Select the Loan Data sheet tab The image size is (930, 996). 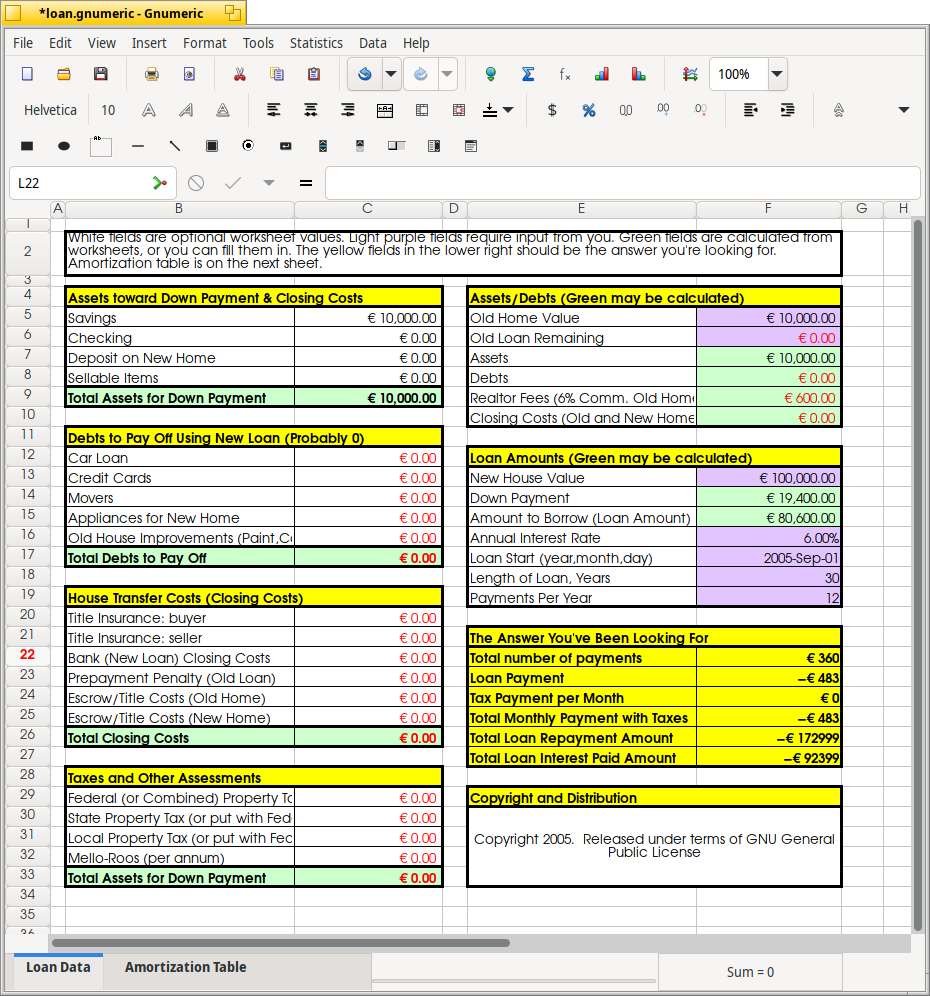(58, 967)
